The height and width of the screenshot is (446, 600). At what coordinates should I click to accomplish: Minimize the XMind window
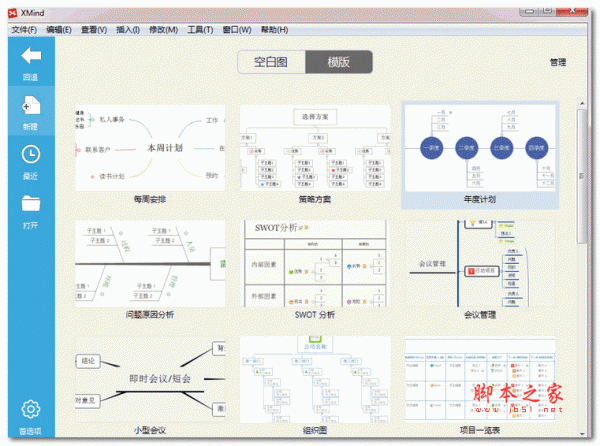[x=530, y=11]
